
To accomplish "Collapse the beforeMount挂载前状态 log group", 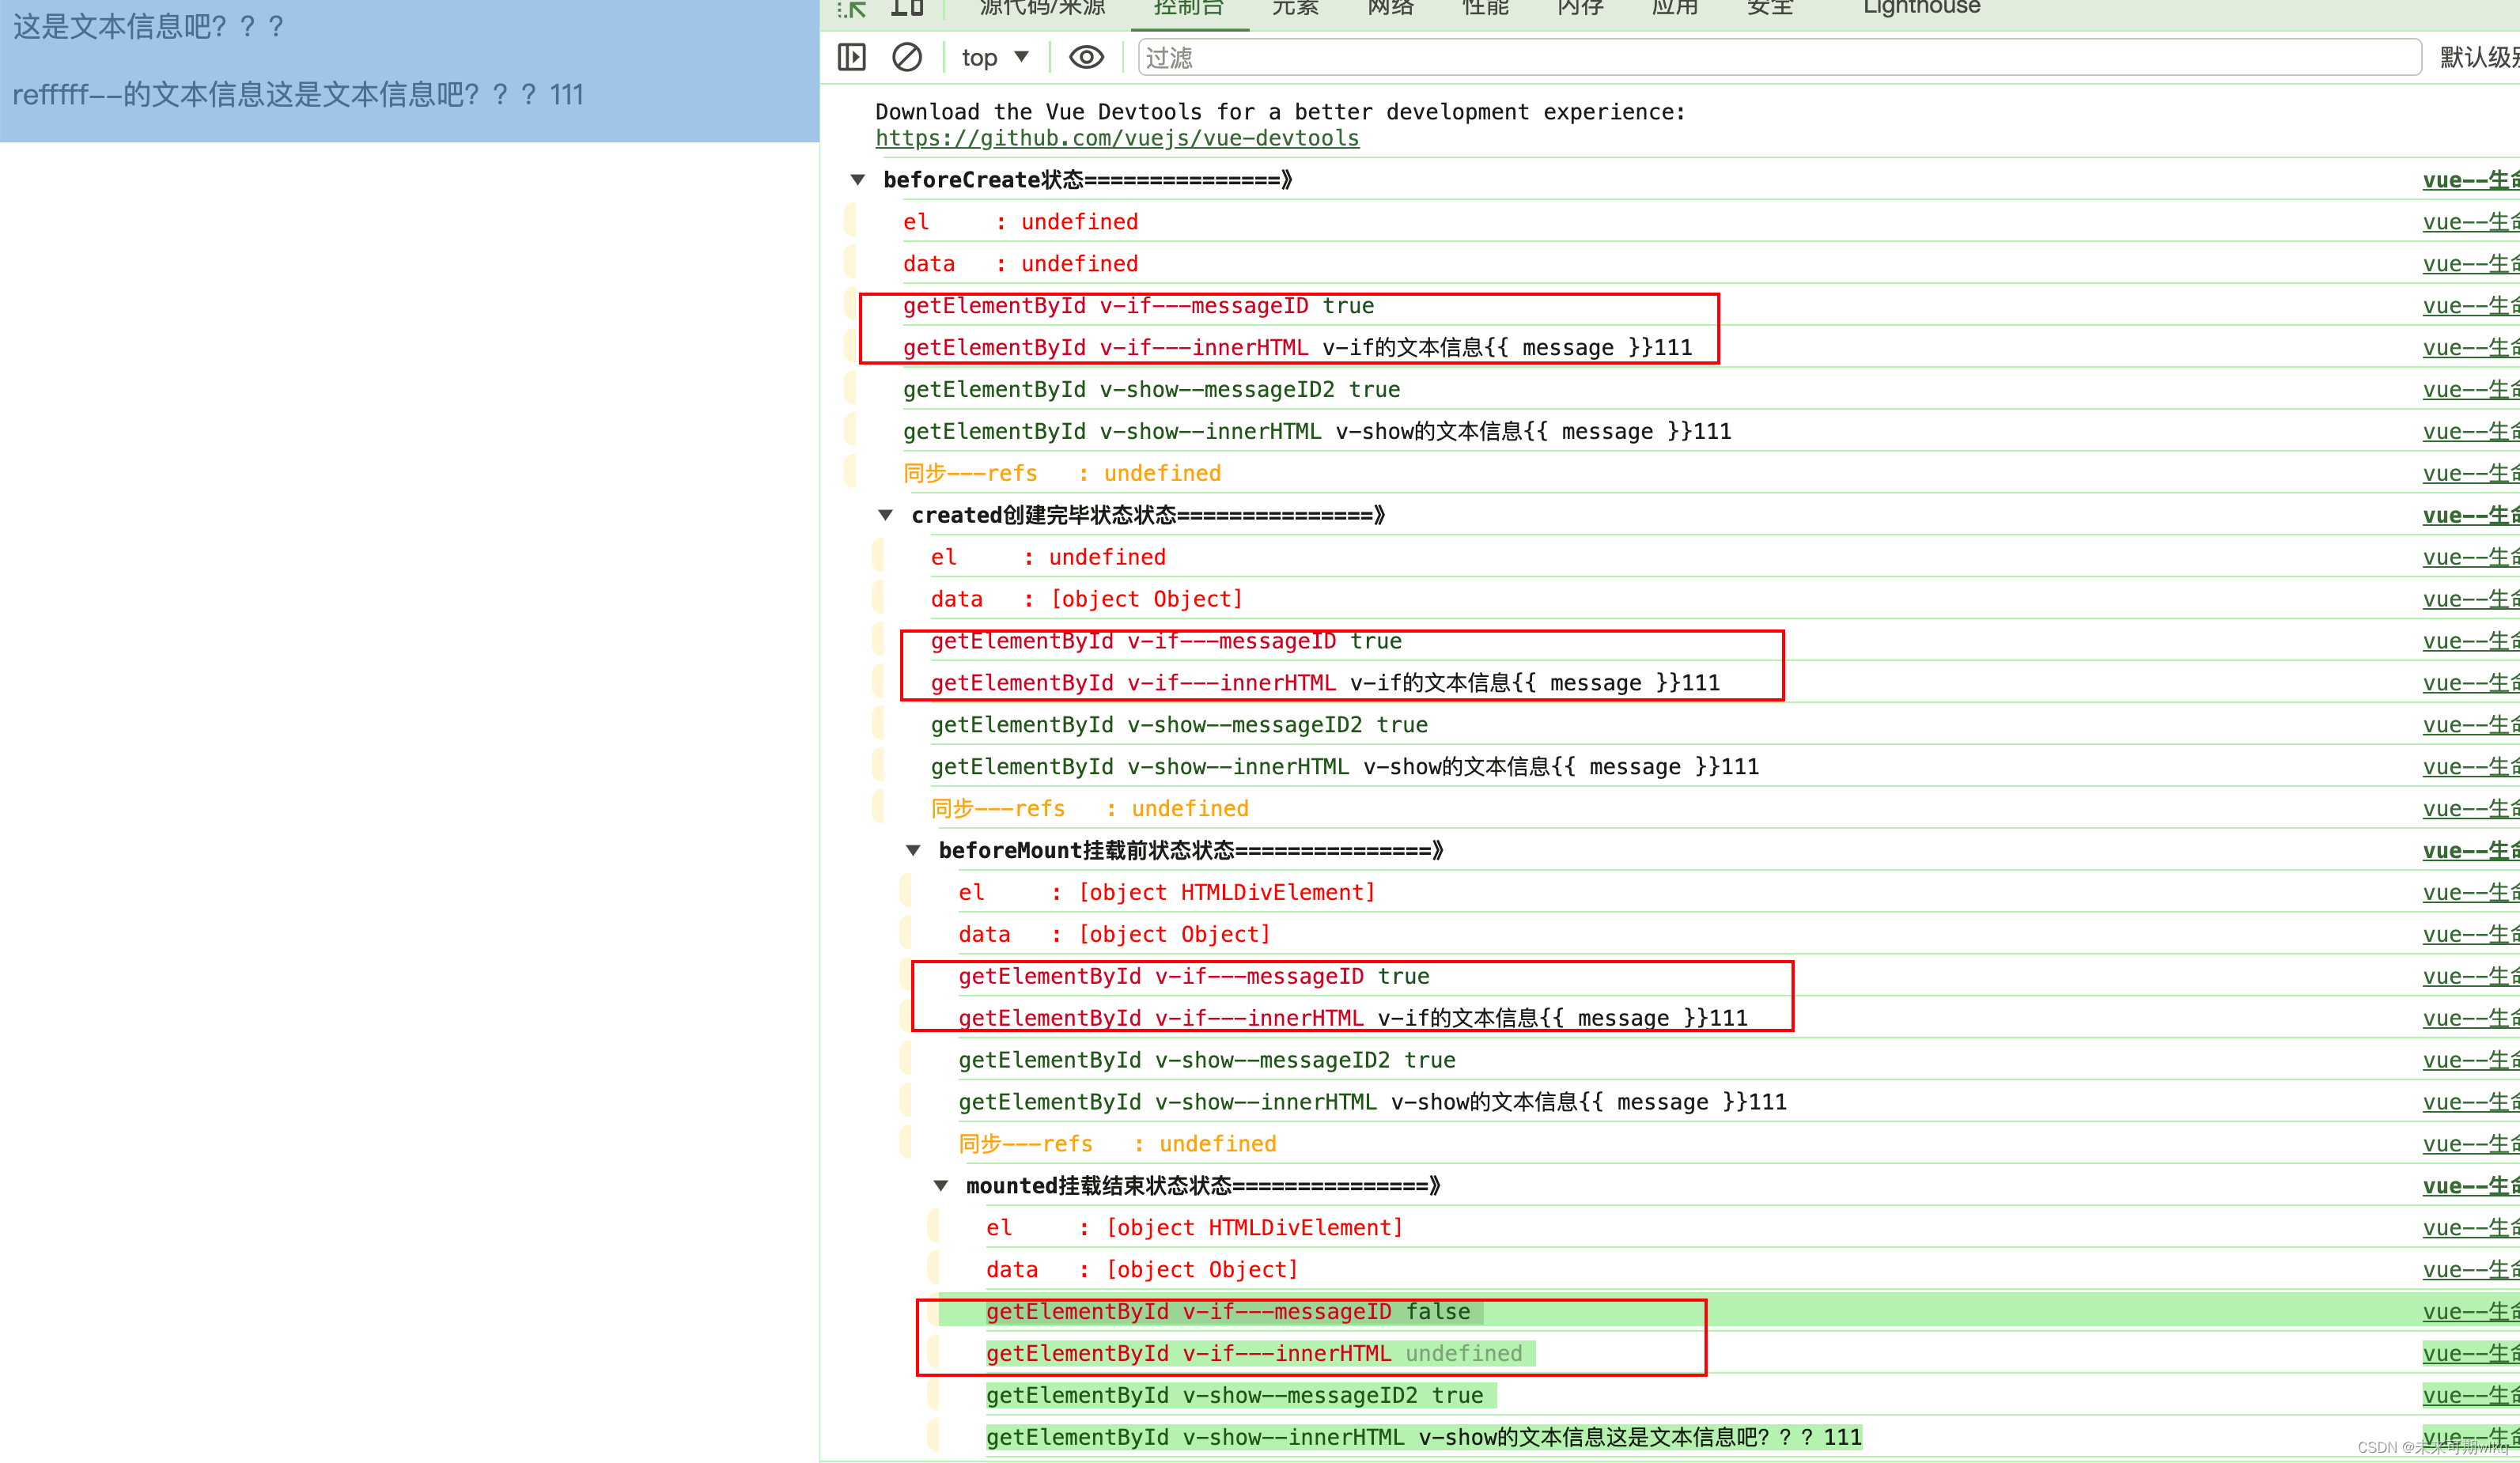I will click(913, 850).
